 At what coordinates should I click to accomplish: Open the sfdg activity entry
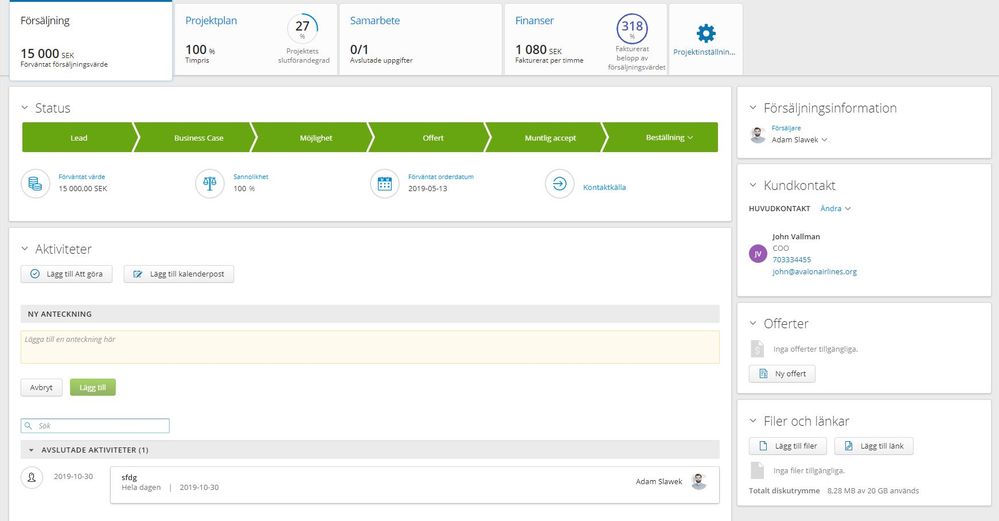[415, 485]
